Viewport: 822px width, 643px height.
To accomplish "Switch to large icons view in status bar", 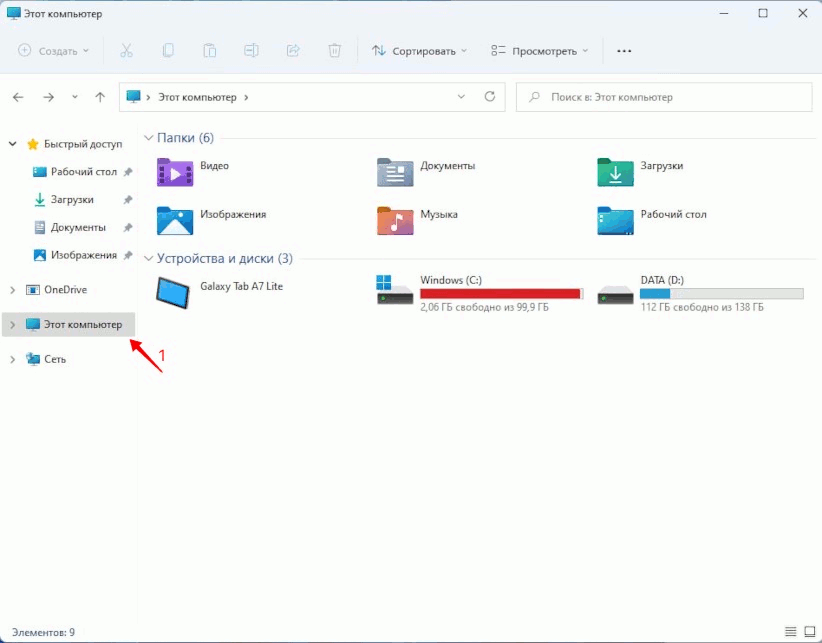I will 810,631.
